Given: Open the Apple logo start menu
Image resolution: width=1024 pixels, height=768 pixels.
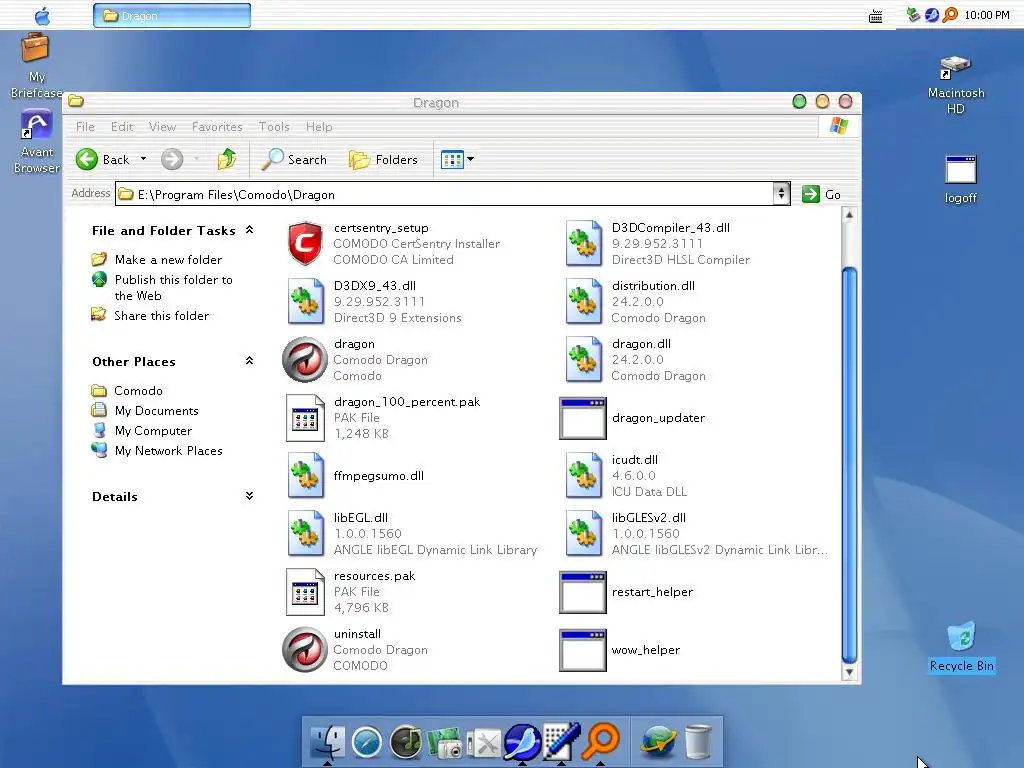Looking at the screenshot, I should point(42,16).
